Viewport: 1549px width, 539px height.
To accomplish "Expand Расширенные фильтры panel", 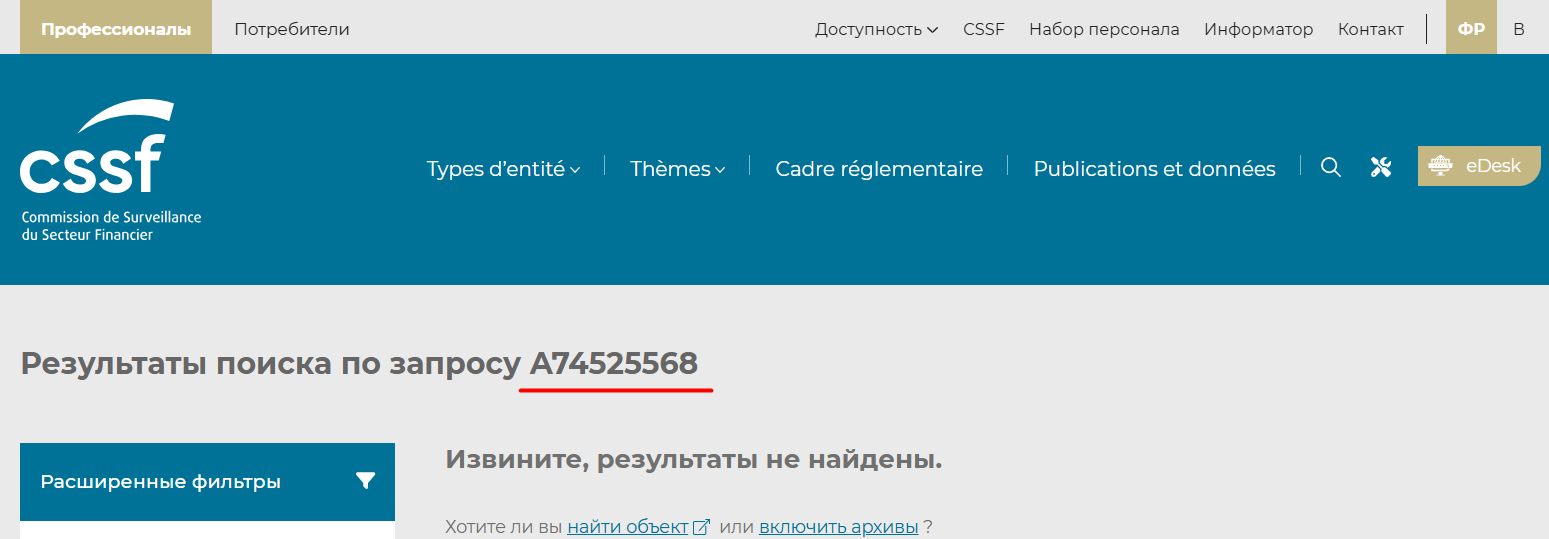I will pos(207,482).
